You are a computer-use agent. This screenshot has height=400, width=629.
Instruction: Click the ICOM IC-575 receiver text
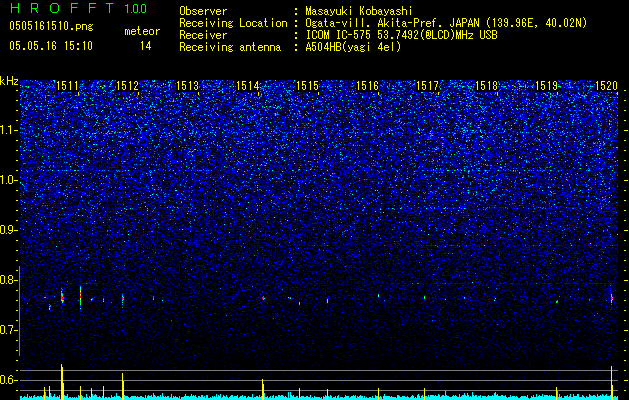[x=401, y=35]
